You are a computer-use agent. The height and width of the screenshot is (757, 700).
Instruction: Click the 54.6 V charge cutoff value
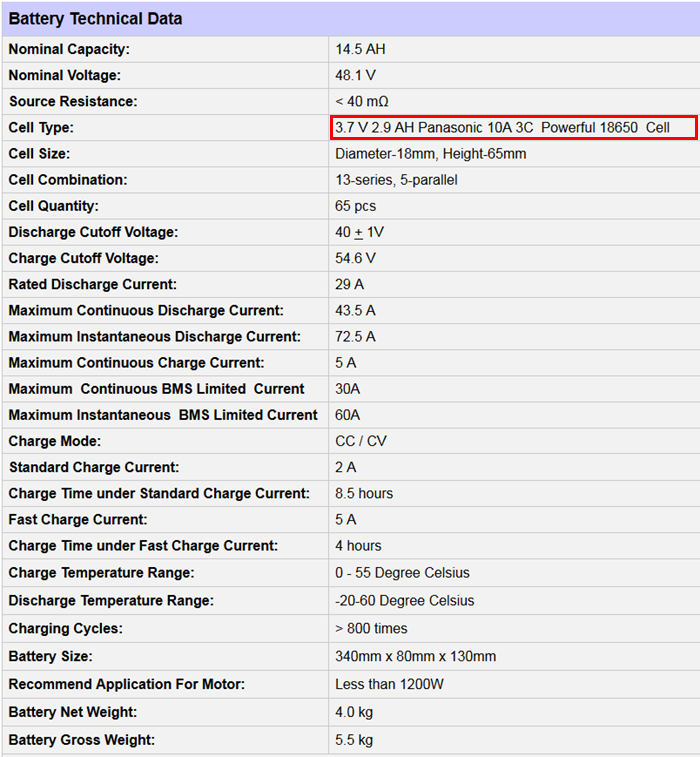(355, 258)
